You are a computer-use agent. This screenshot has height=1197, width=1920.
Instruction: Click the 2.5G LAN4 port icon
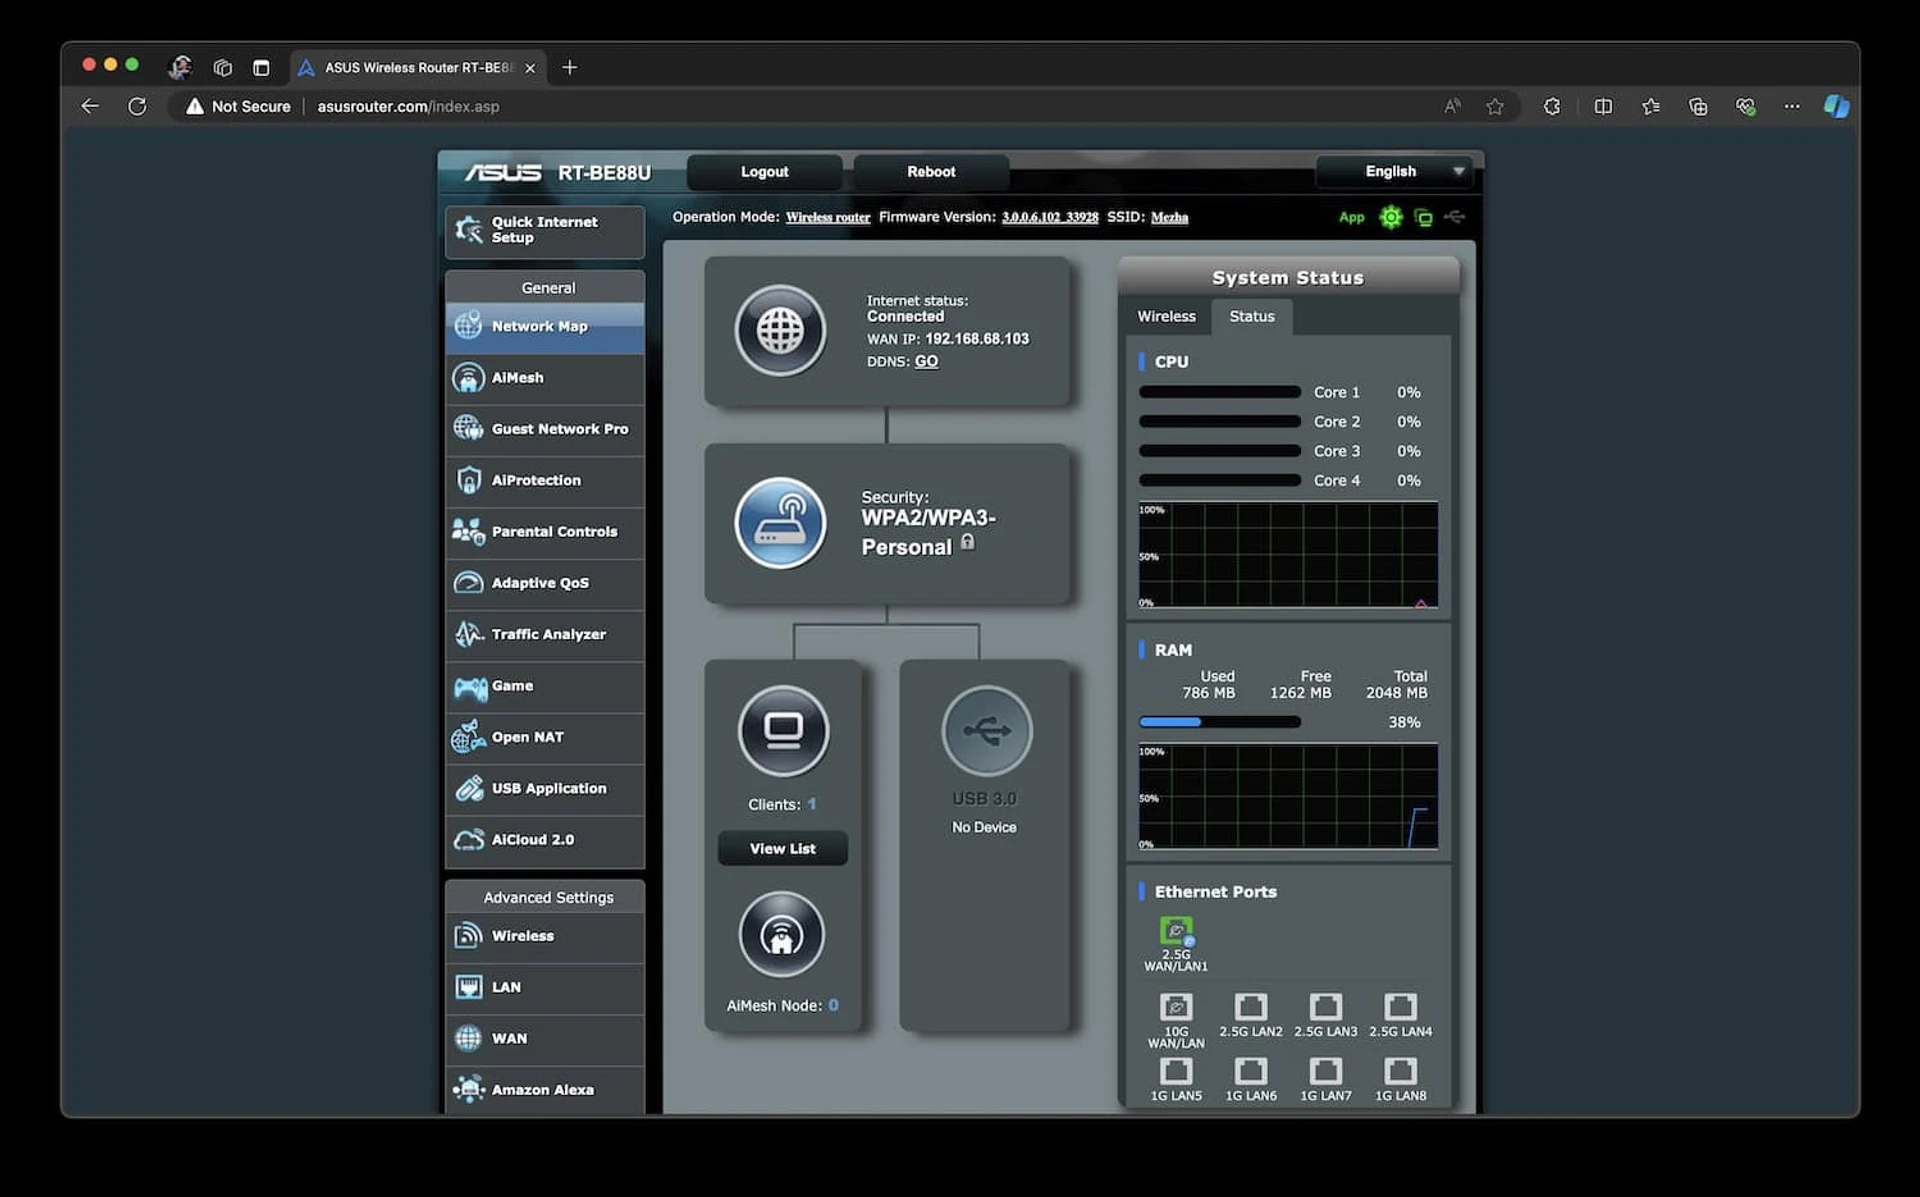[1400, 1006]
